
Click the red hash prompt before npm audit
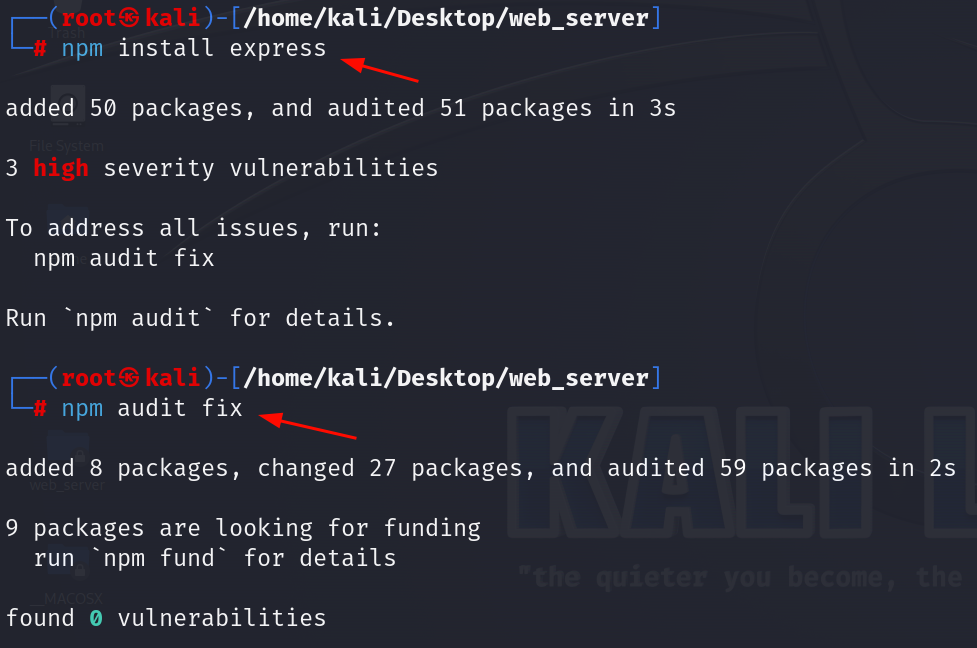[x=40, y=408]
